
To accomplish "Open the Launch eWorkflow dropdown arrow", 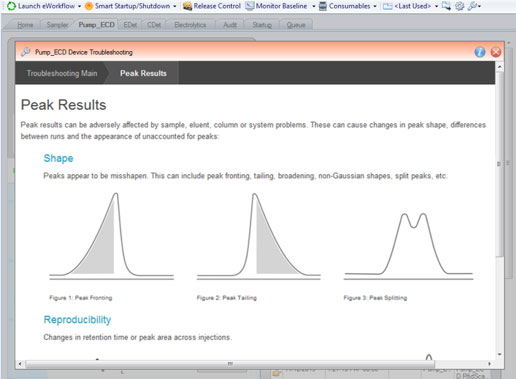I will (x=79, y=6).
